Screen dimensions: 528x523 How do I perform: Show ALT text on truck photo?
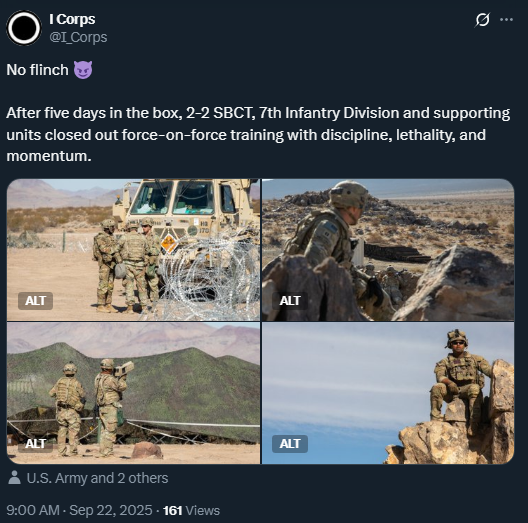pyautogui.click(x=35, y=300)
